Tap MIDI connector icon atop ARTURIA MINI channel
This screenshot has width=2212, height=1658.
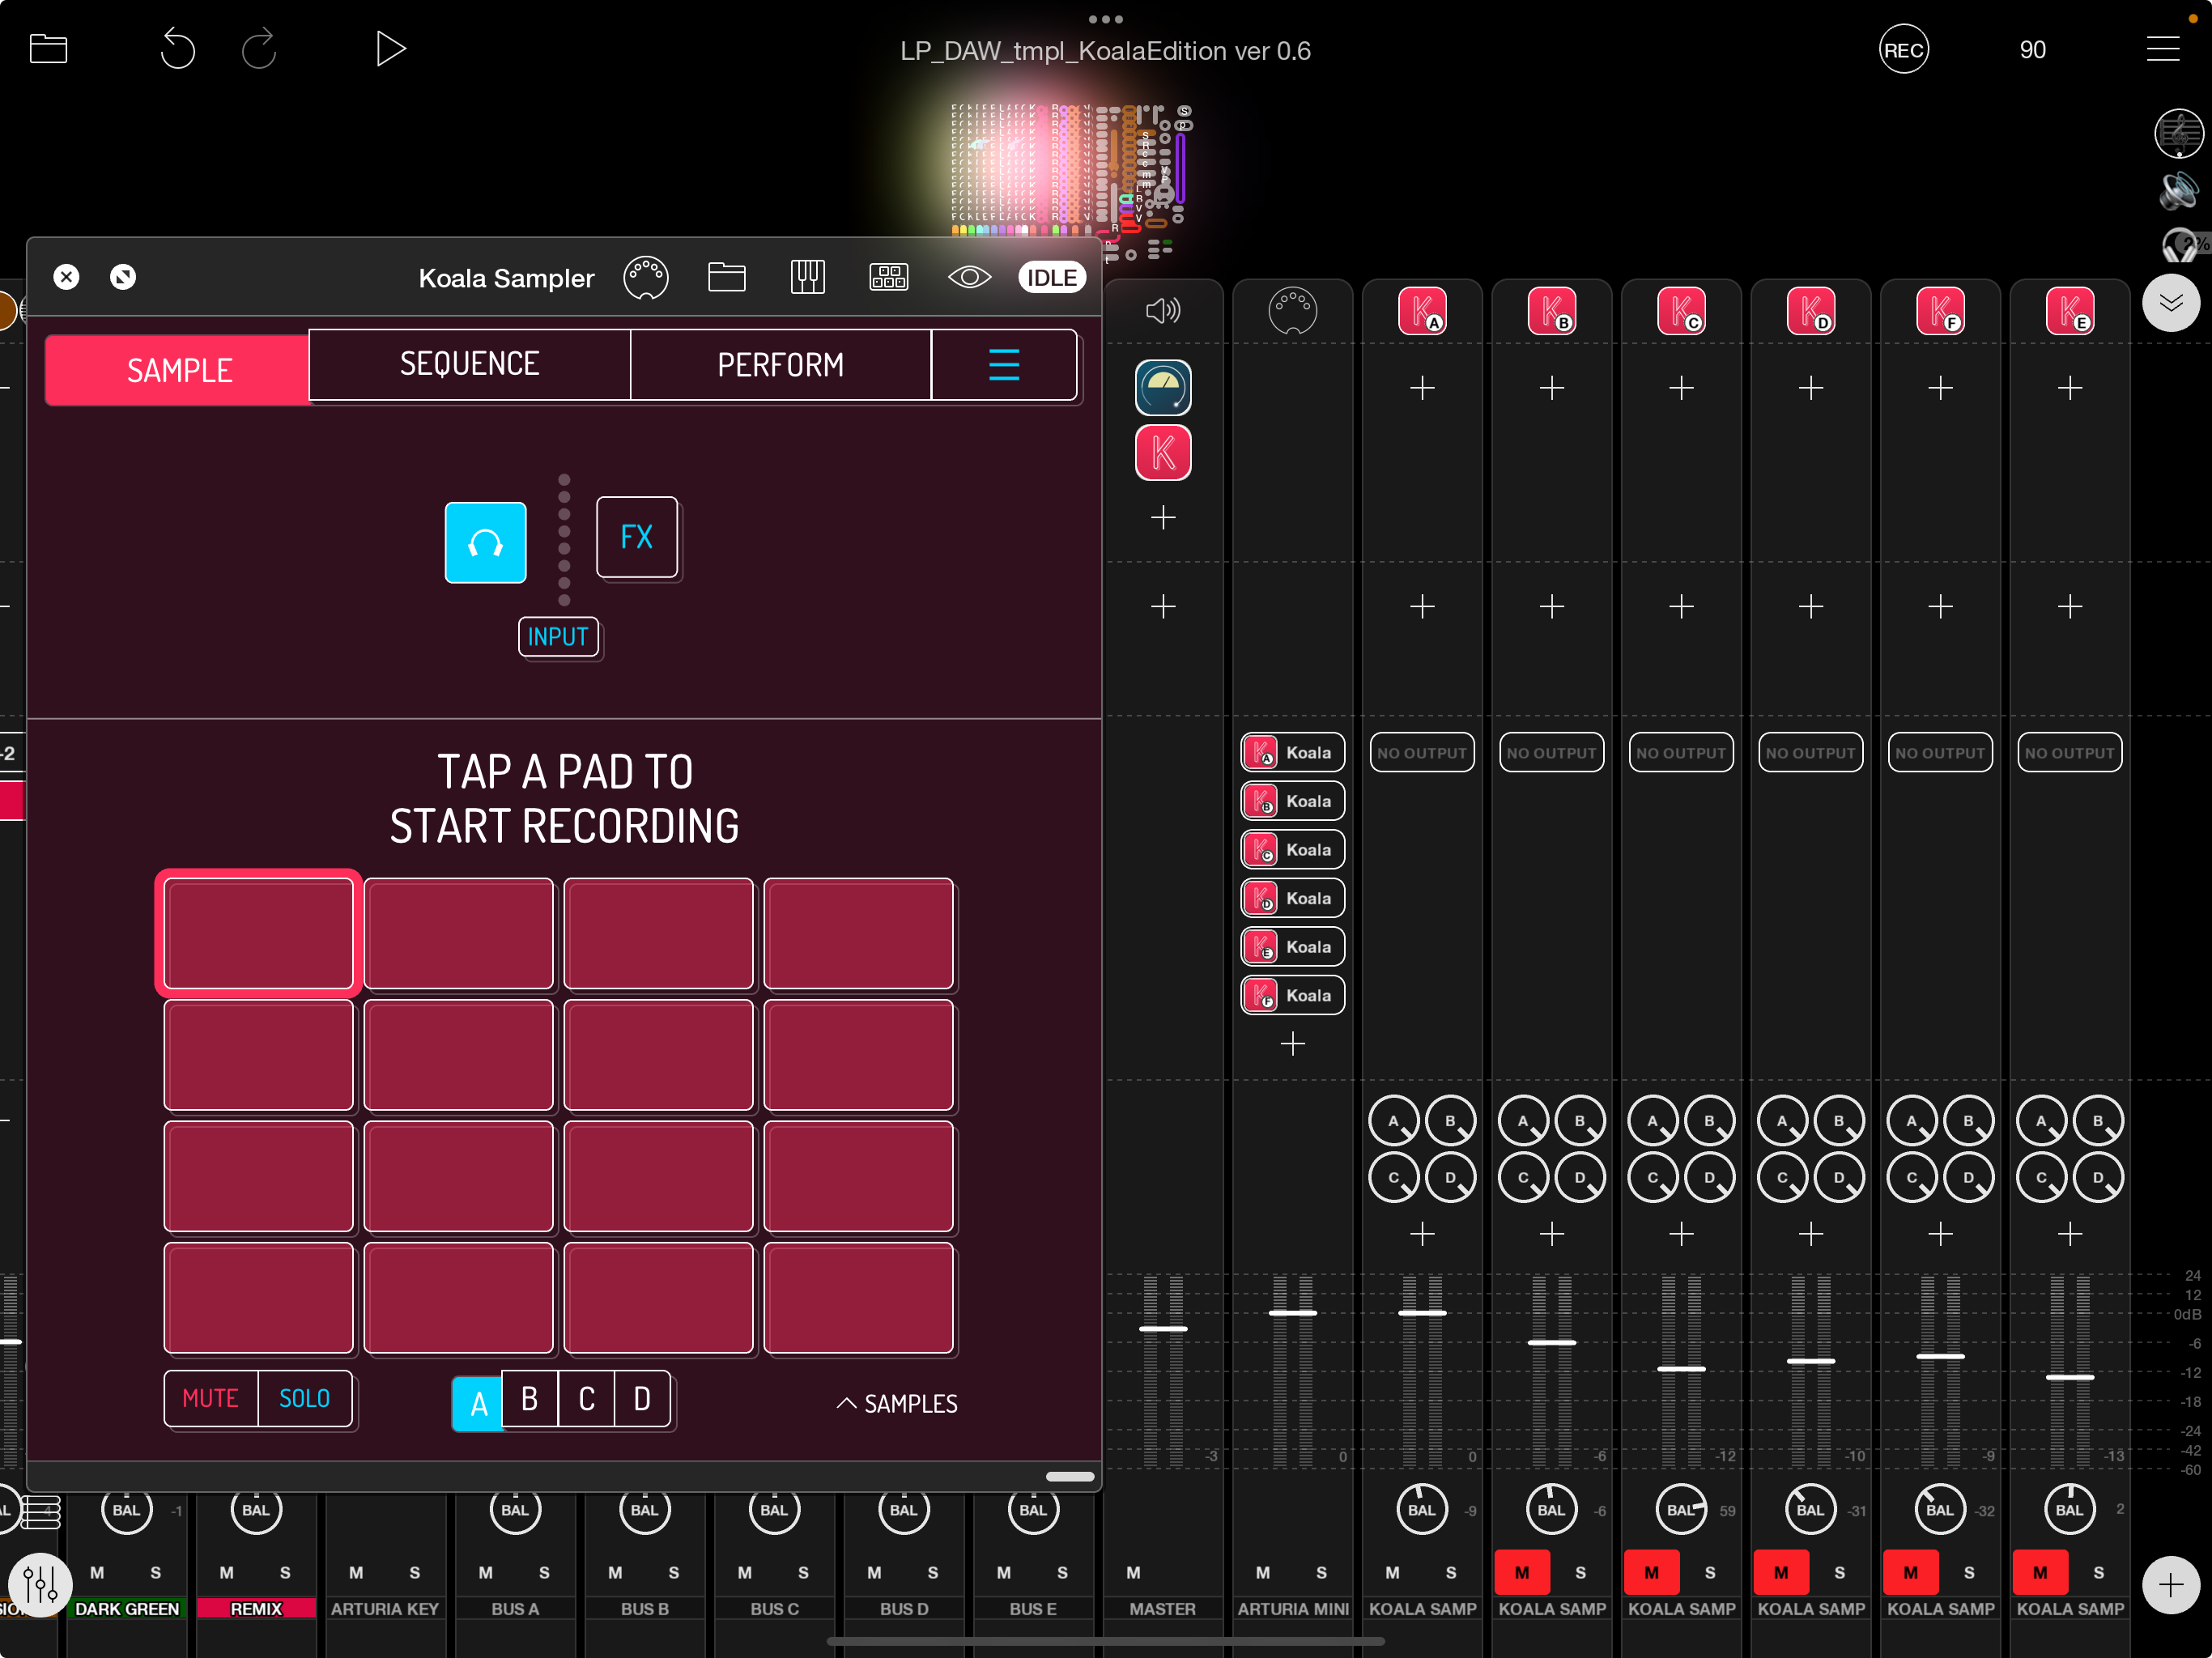[x=1292, y=311]
